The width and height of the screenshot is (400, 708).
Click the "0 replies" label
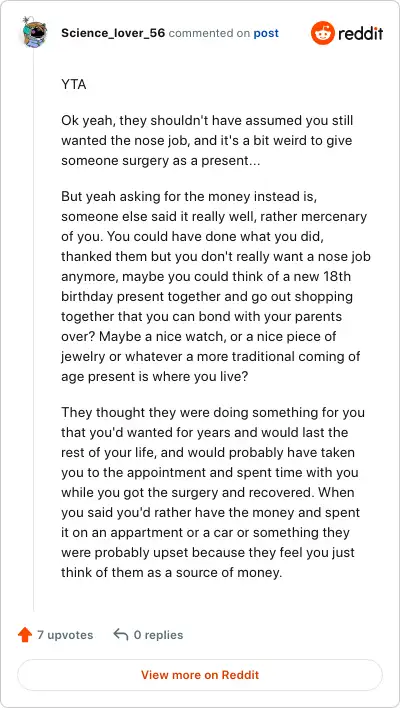158,635
